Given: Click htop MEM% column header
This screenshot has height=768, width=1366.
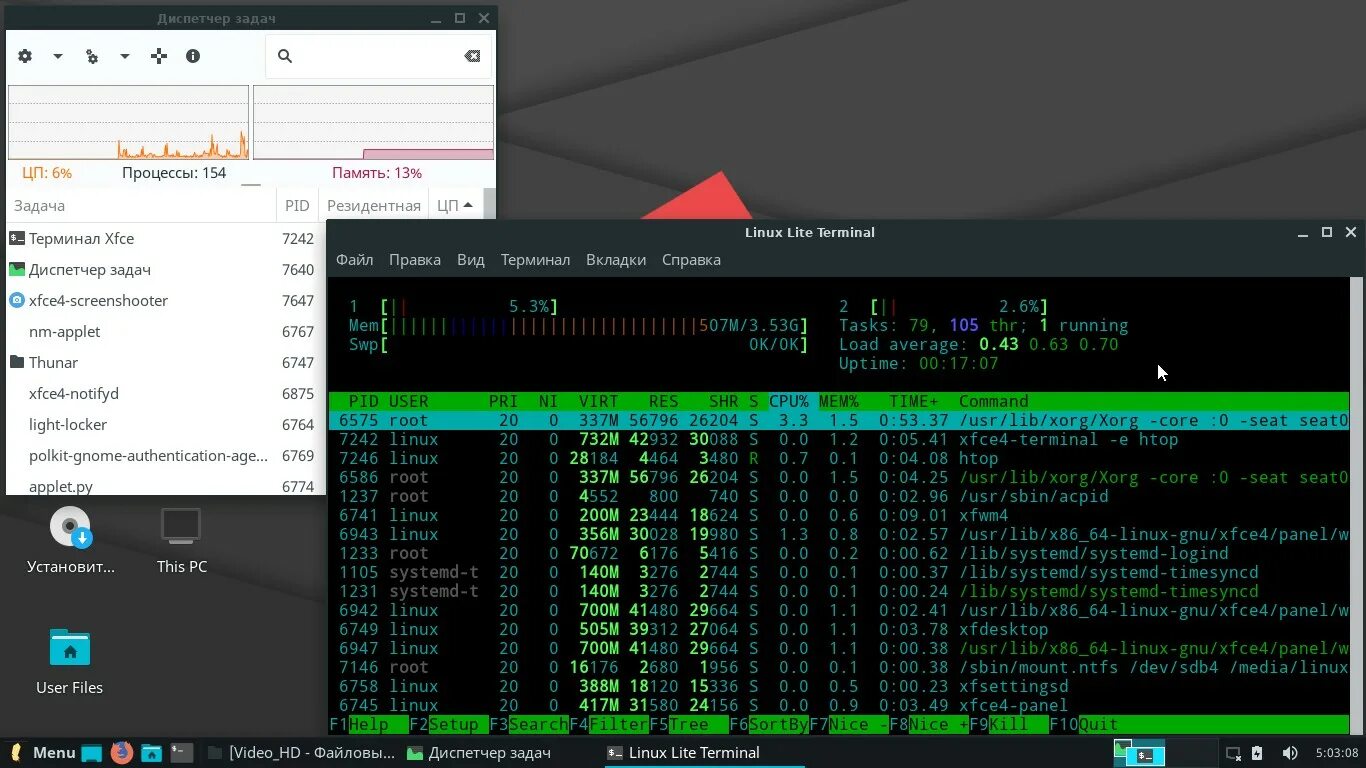Looking at the screenshot, I should [838, 401].
